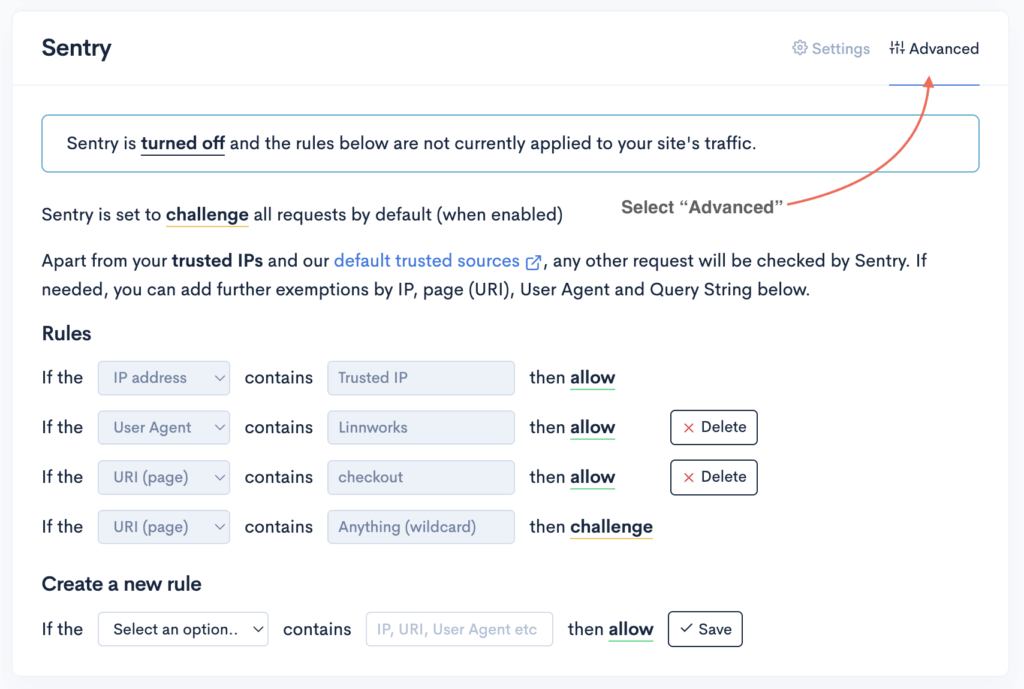
Task: Switch to the Settings tab
Action: (x=831, y=48)
